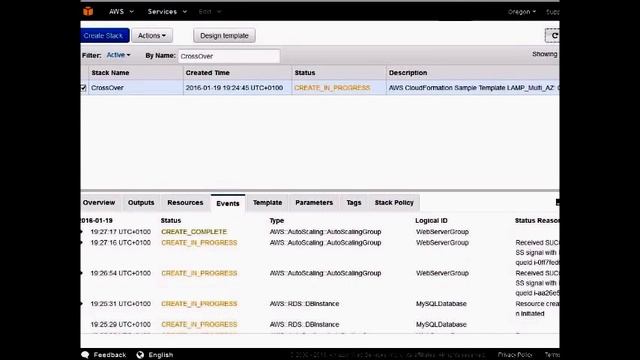
Task: Click the 19:25:29 UTC+0100 timestamp
Action: (120, 324)
